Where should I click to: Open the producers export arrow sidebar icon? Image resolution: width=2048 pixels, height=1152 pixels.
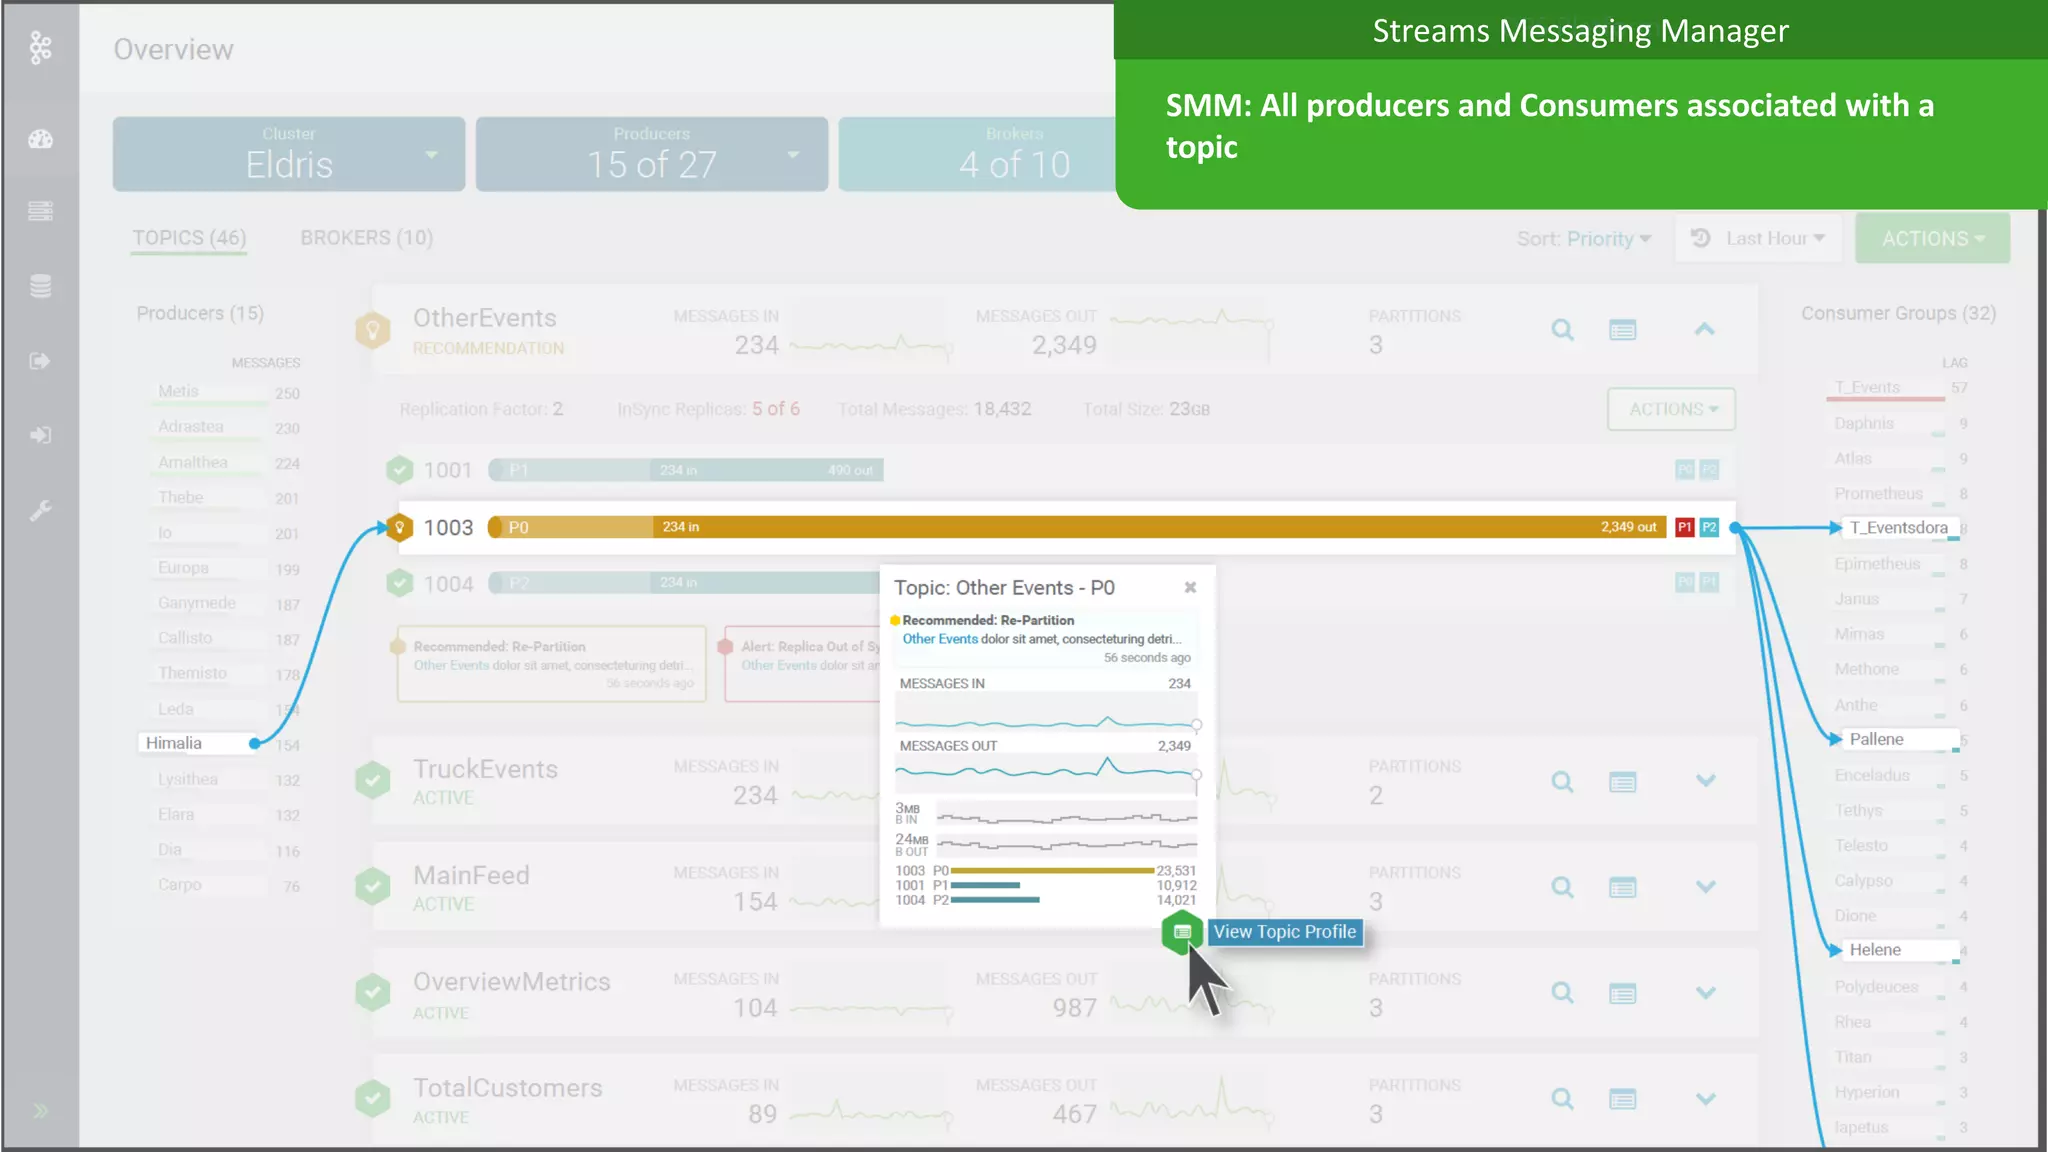click(x=40, y=361)
